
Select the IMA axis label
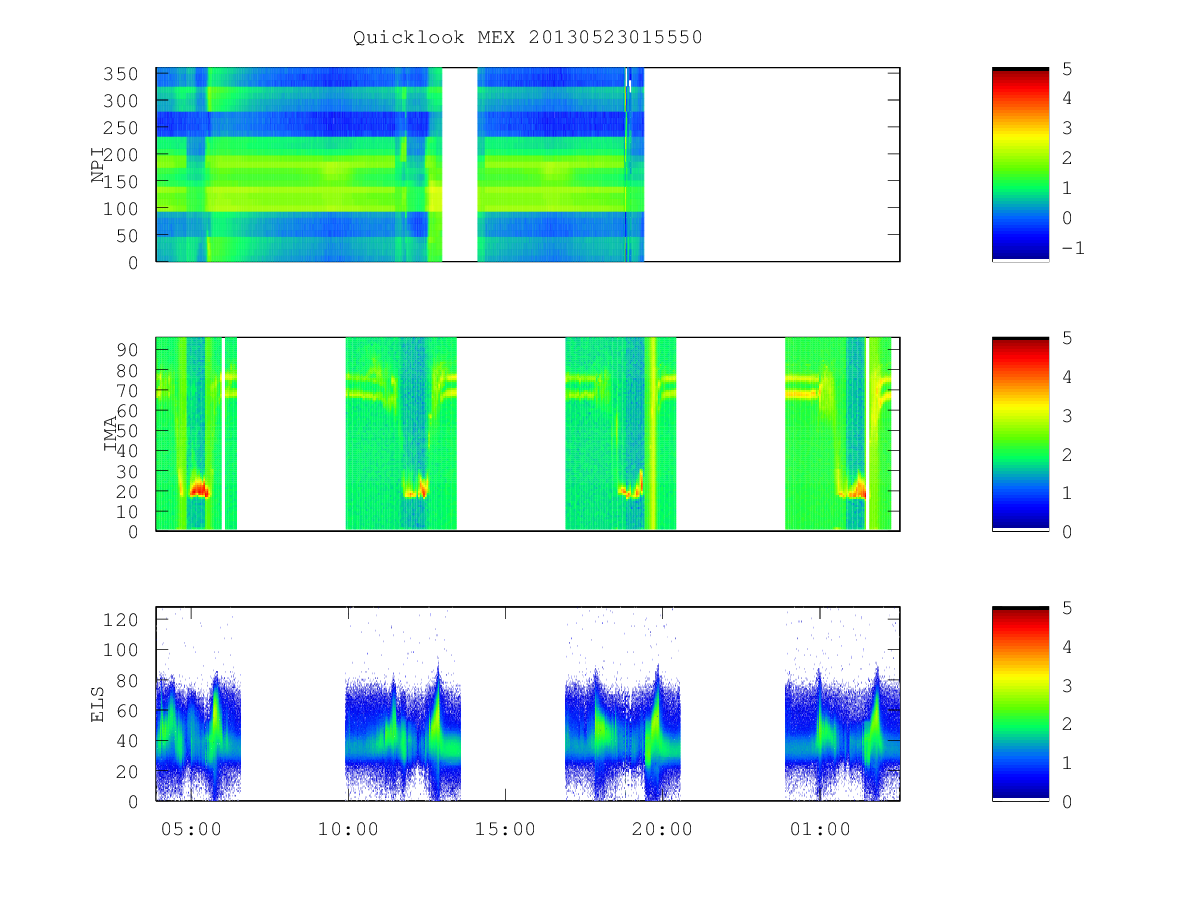111,435
